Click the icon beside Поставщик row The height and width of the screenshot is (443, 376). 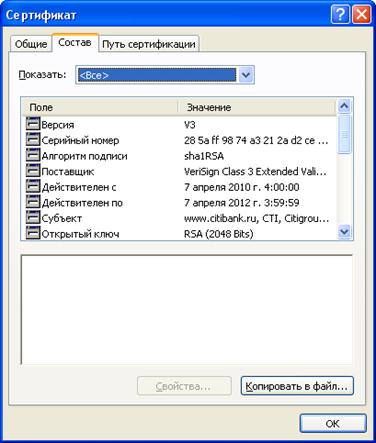click(x=33, y=171)
